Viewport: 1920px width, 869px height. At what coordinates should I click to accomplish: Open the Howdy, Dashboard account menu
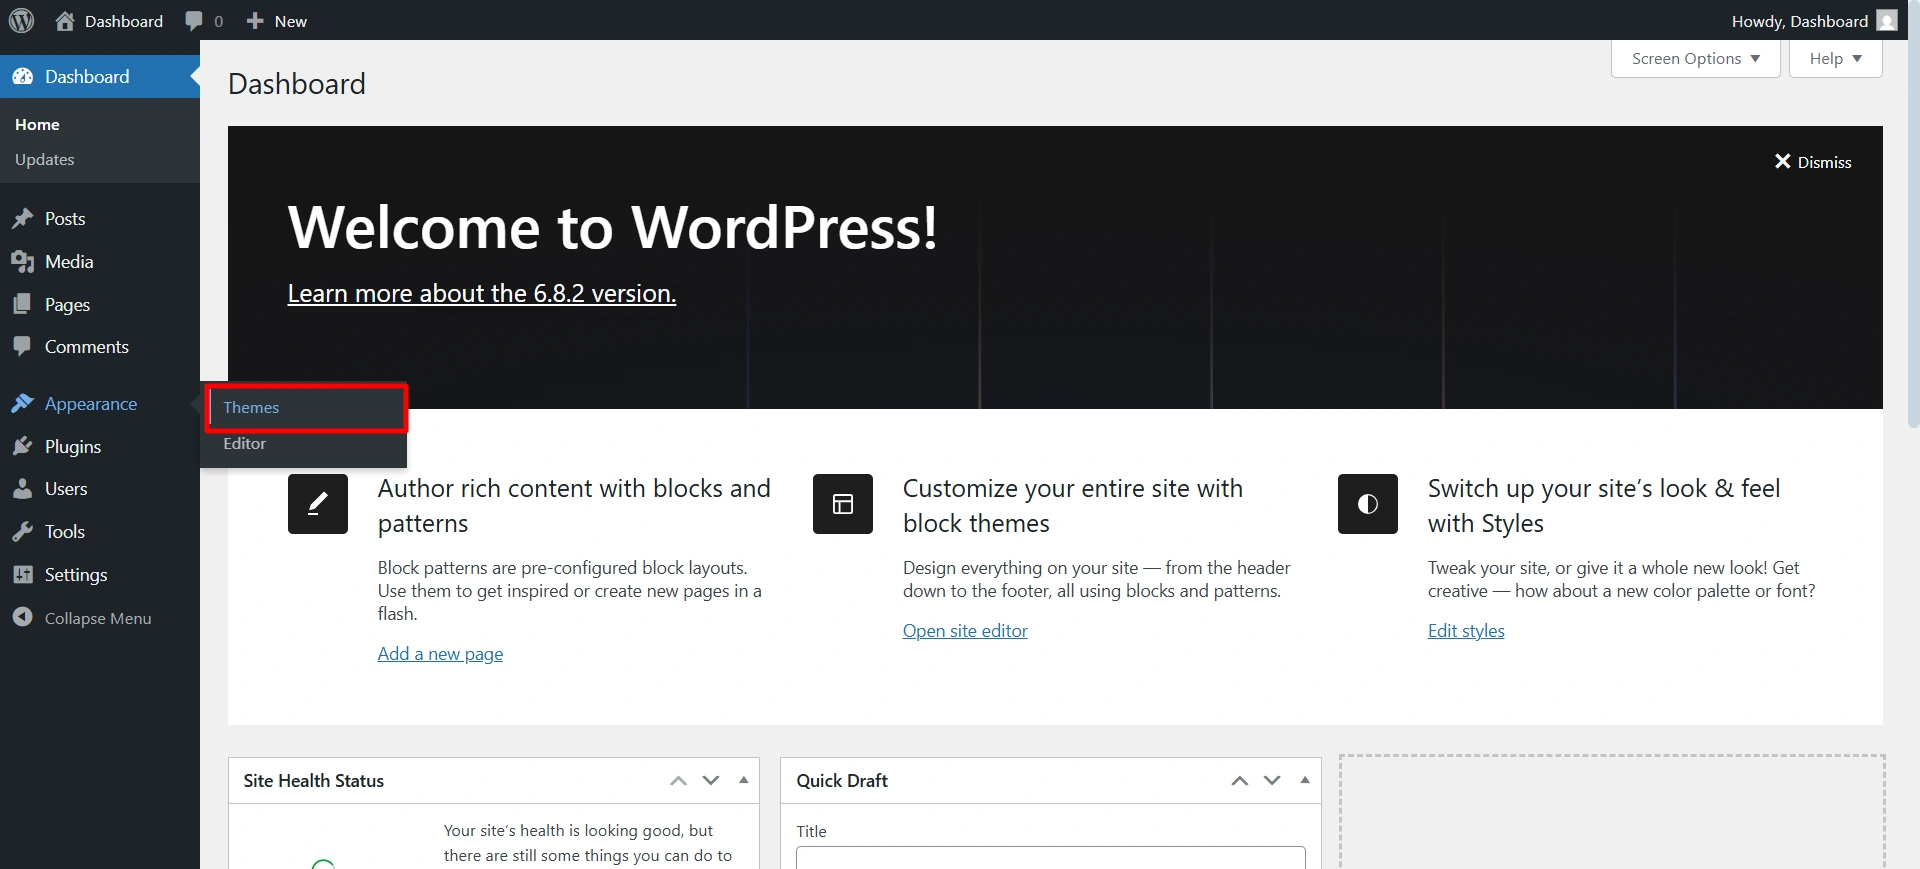(x=1814, y=21)
